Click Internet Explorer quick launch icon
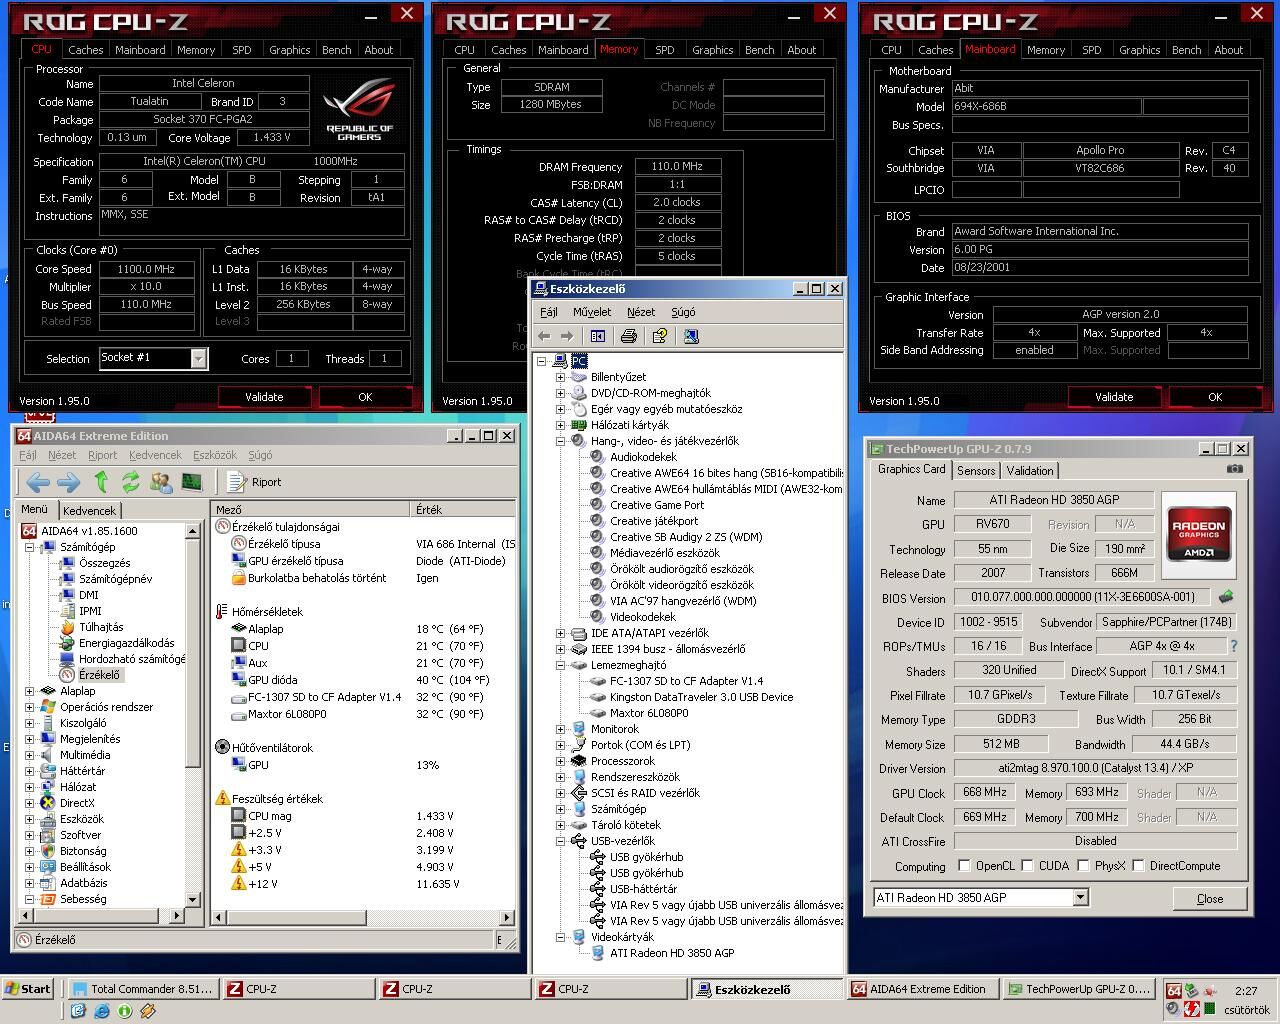Viewport: 1280px width, 1024px height. coord(102,1011)
